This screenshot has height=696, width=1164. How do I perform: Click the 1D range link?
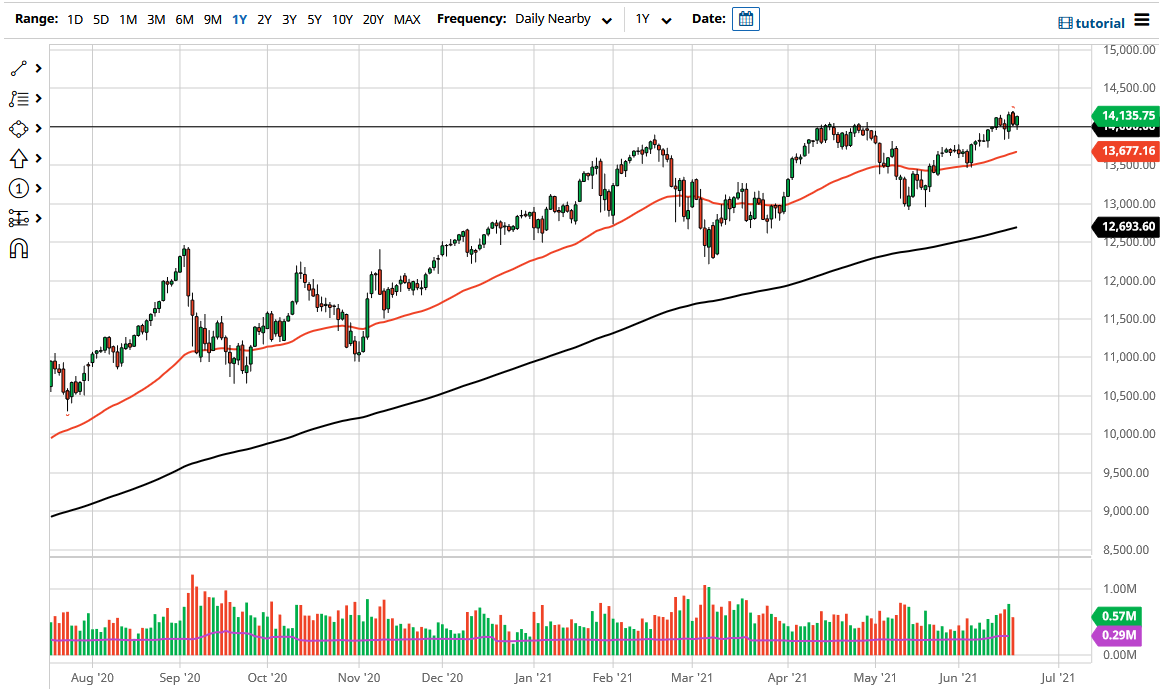(x=74, y=19)
